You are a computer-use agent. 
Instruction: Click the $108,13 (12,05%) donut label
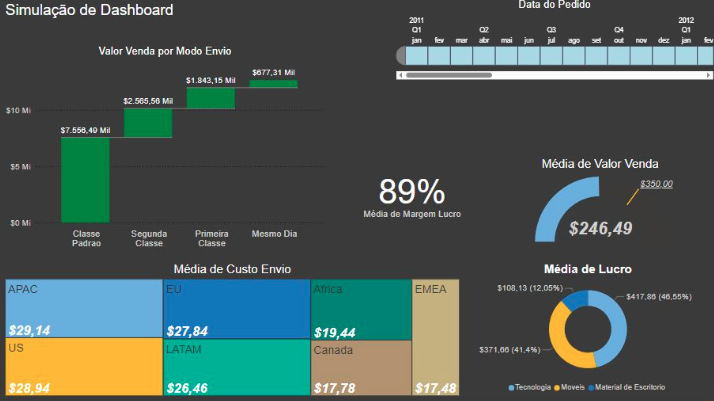coord(530,288)
